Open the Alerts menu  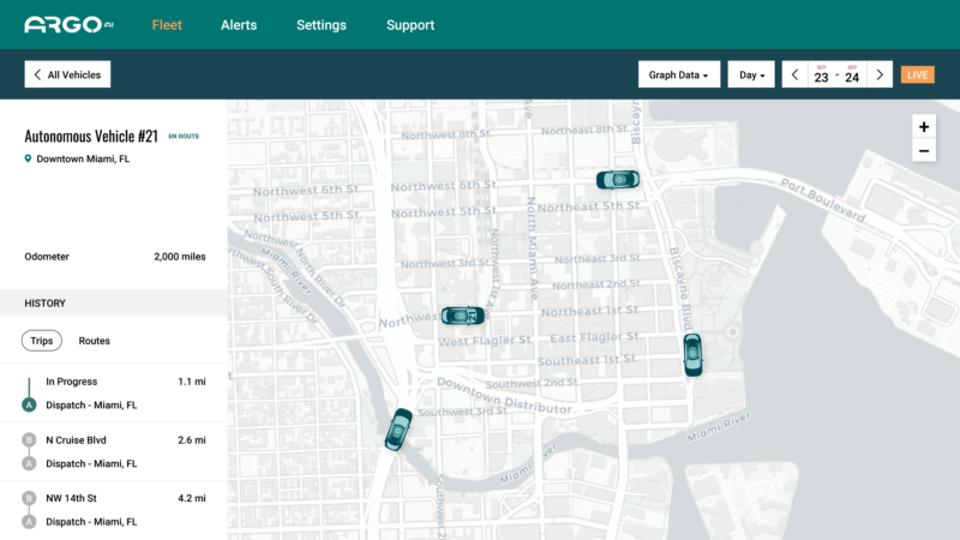(239, 25)
